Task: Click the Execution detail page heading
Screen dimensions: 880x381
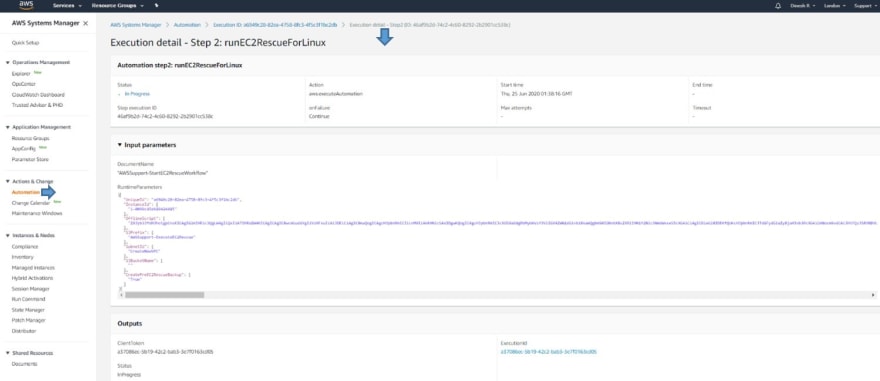Action: point(218,43)
